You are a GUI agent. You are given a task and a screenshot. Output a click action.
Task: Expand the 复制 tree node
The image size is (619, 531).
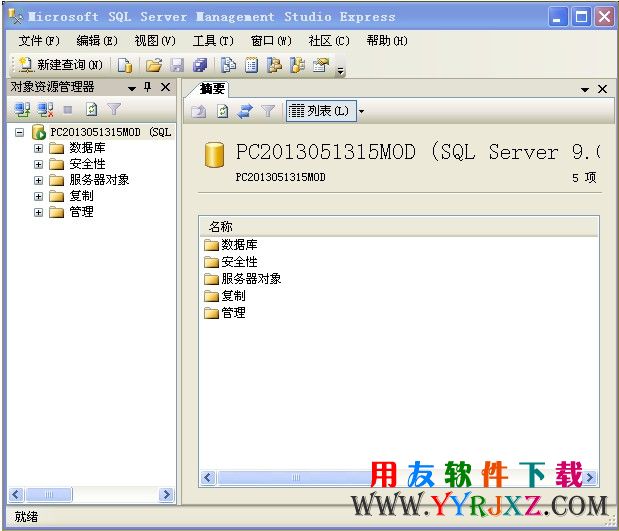coord(38,196)
